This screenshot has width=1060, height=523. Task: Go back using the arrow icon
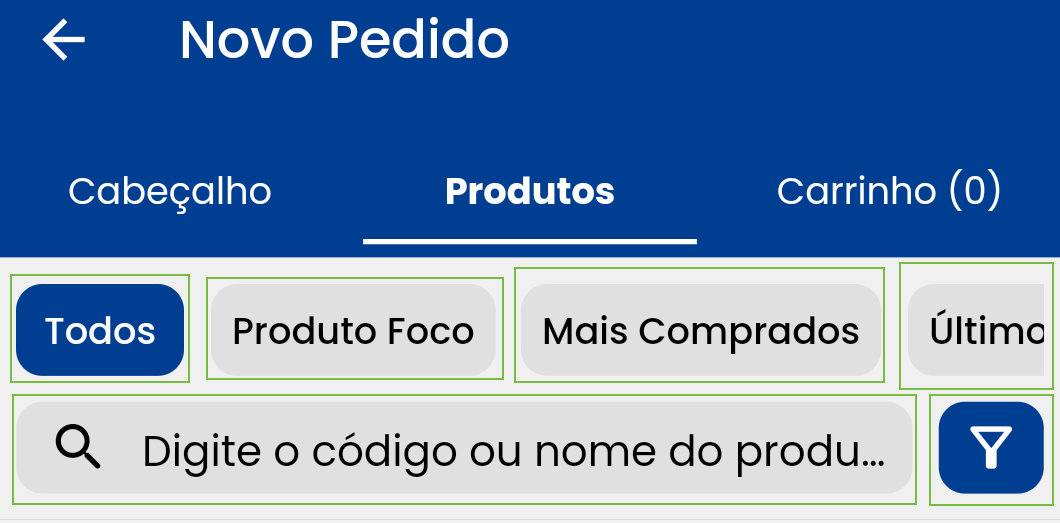tap(64, 40)
